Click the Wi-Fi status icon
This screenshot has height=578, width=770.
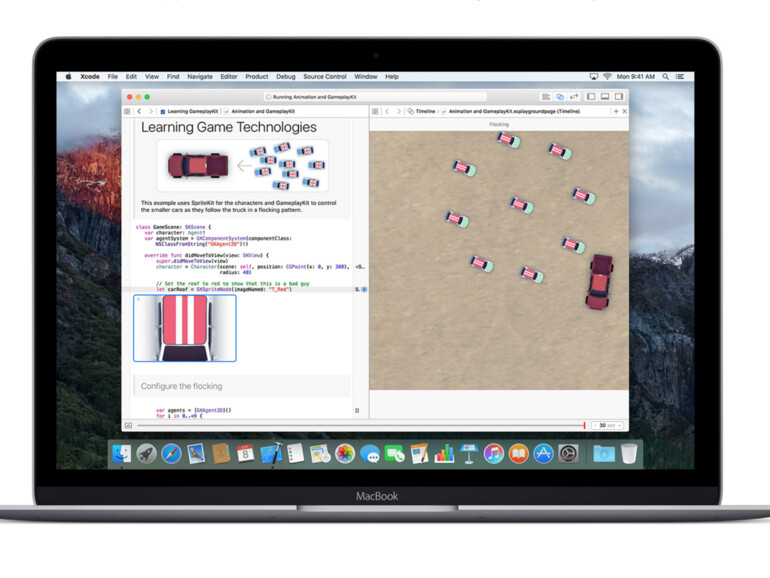607,77
